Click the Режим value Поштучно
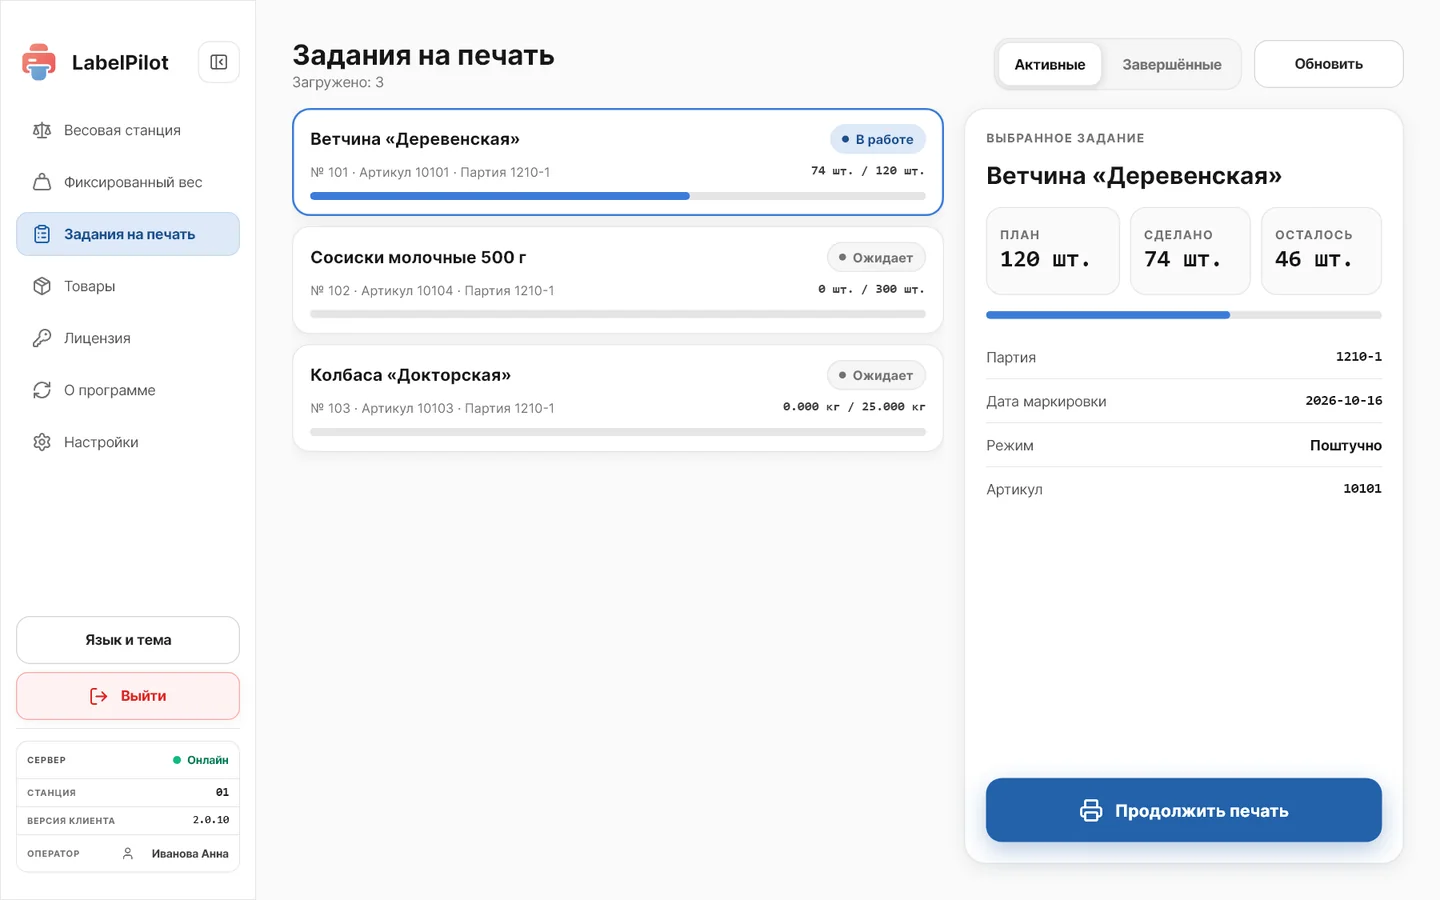The width and height of the screenshot is (1440, 900). [x=1346, y=445]
